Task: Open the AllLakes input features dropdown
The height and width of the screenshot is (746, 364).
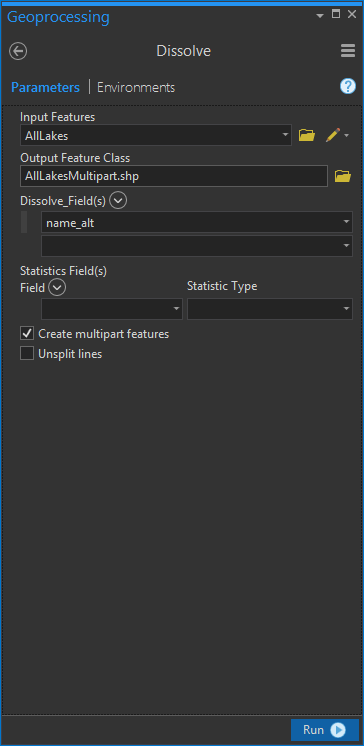Action: coord(156,135)
